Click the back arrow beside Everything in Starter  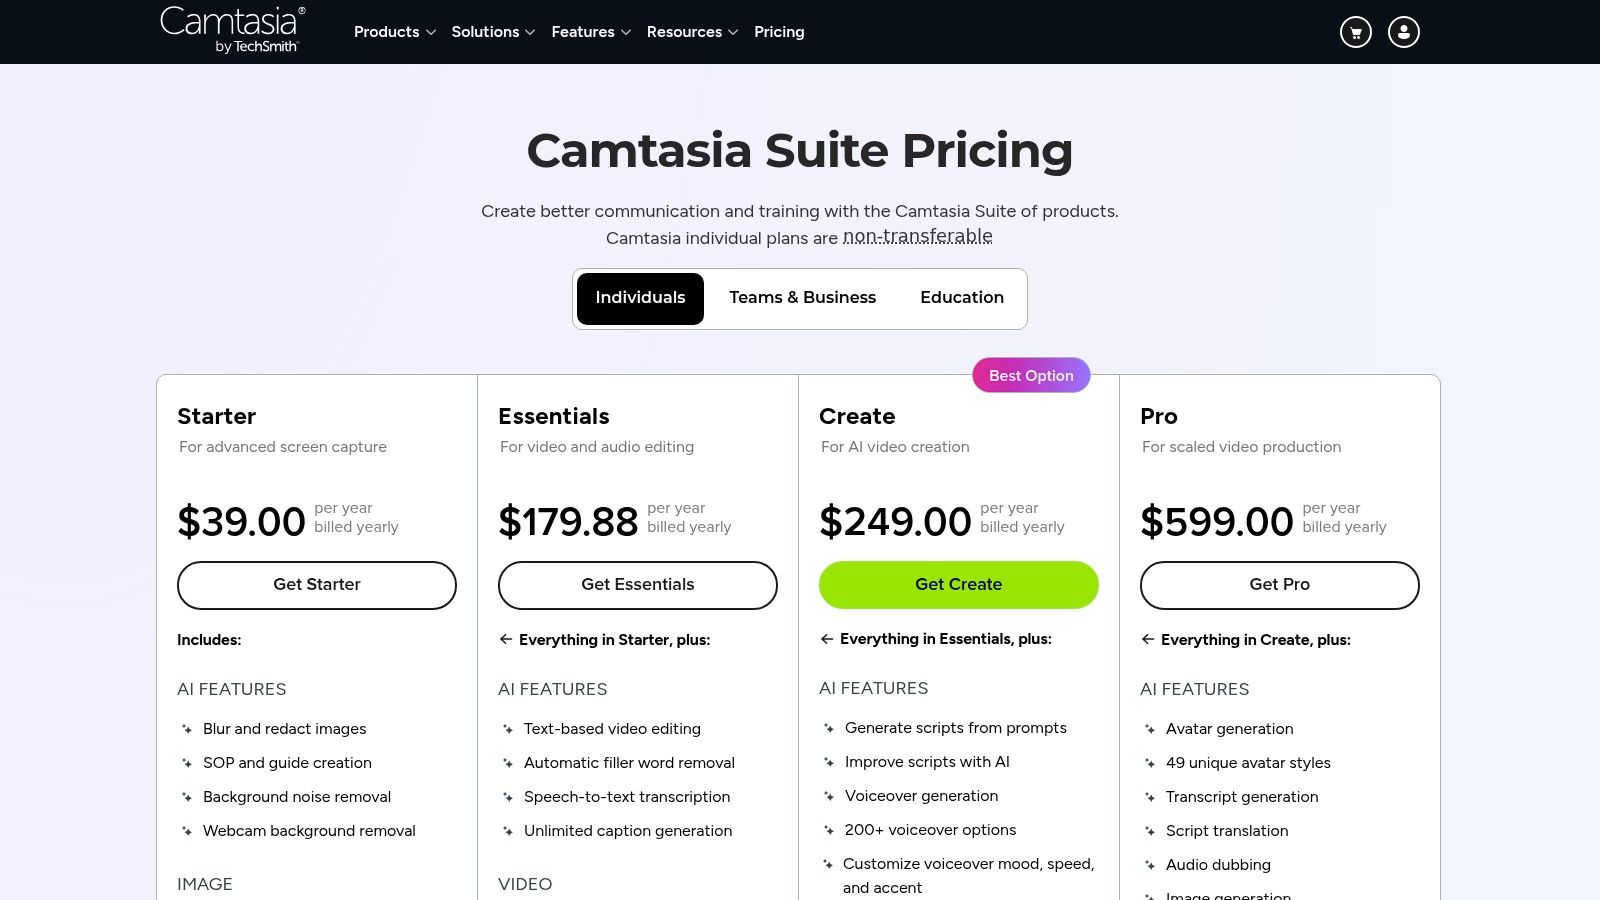coord(506,639)
